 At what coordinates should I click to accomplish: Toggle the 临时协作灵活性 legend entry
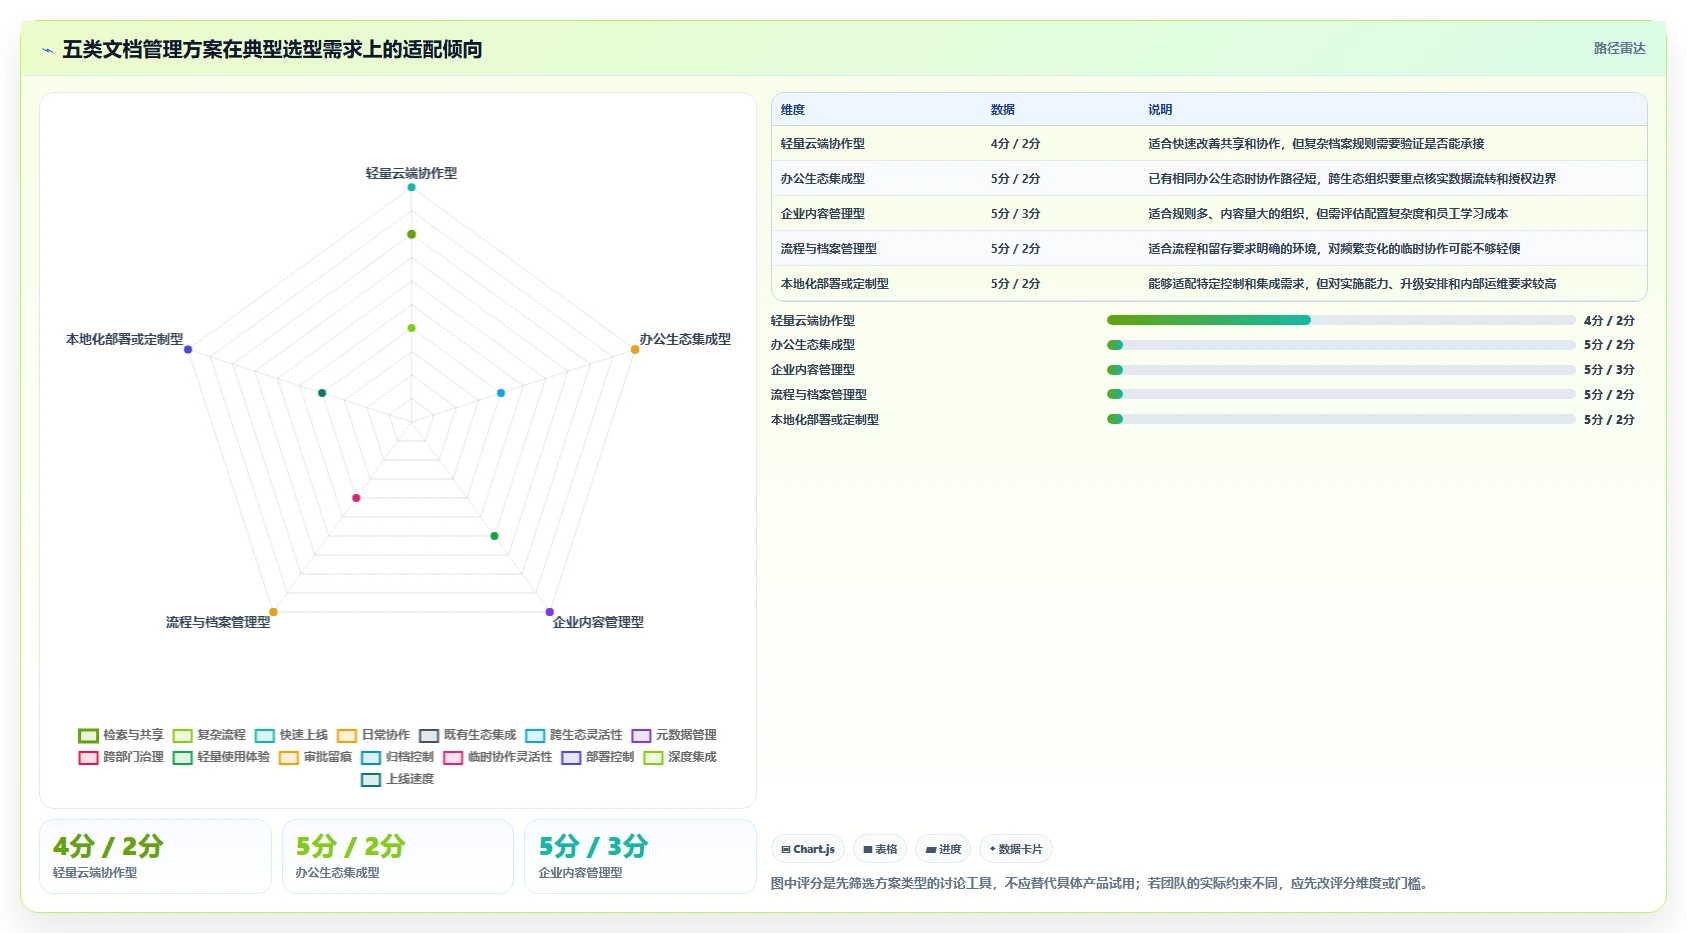(497, 757)
